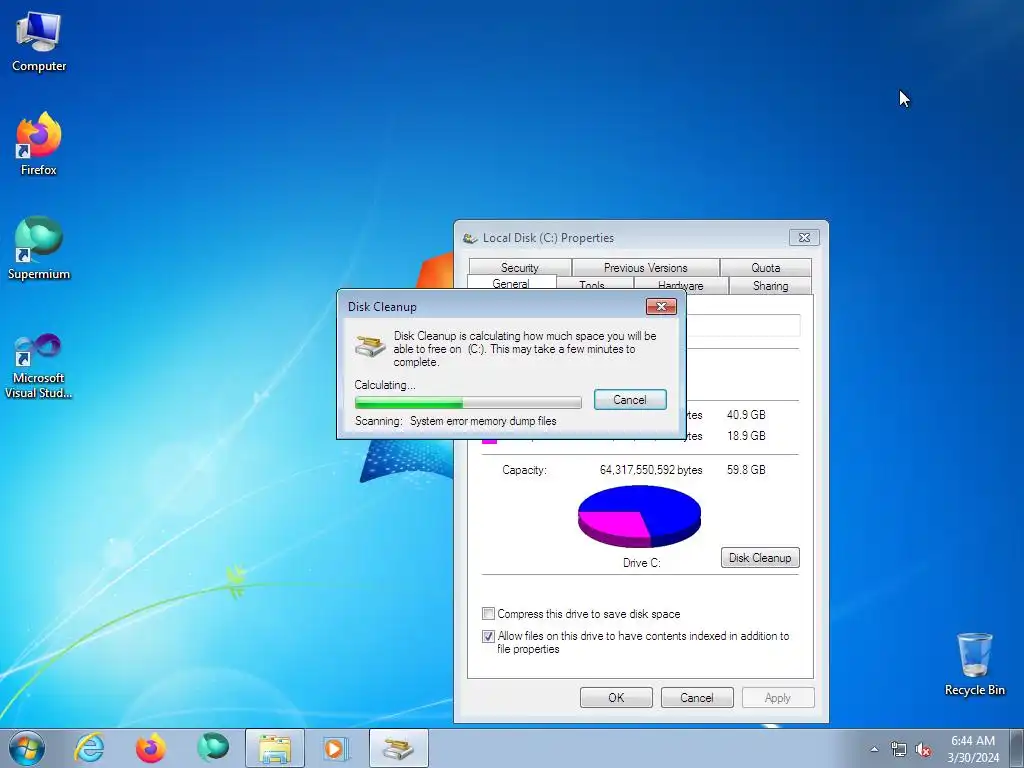
Task: Select the Firefox desktop shortcut
Action: click(39, 144)
